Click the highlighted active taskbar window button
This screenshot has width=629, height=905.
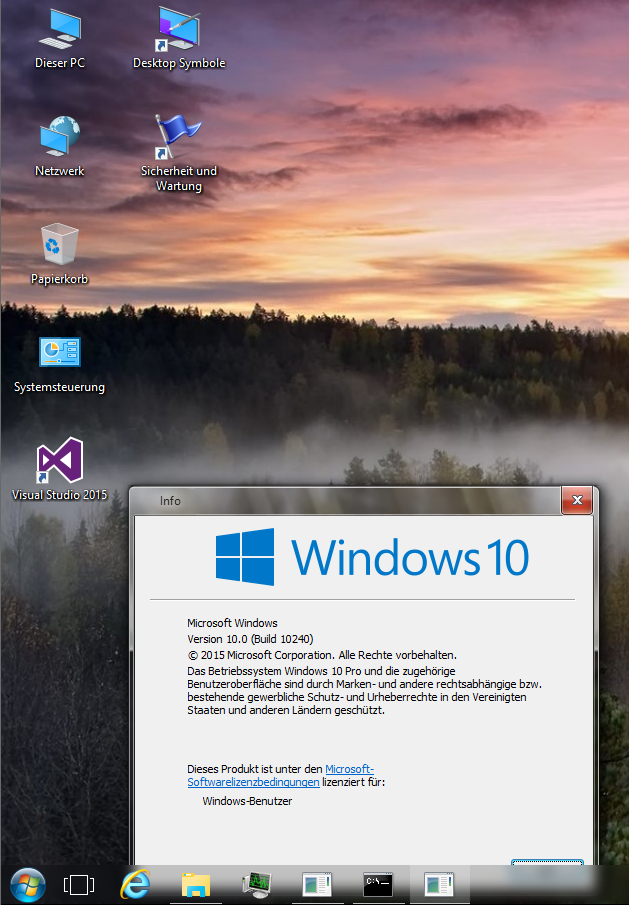pos(438,884)
